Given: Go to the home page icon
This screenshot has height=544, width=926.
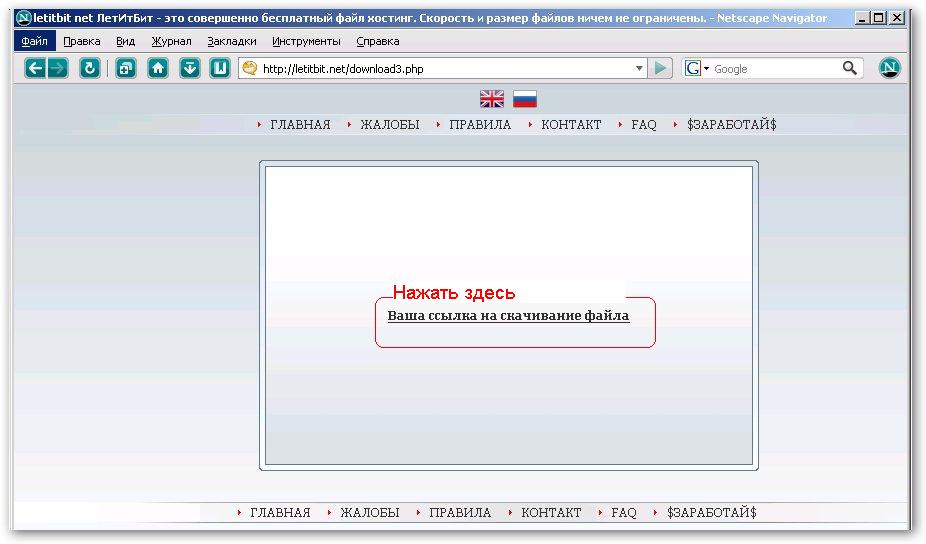Looking at the screenshot, I should [158, 69].
